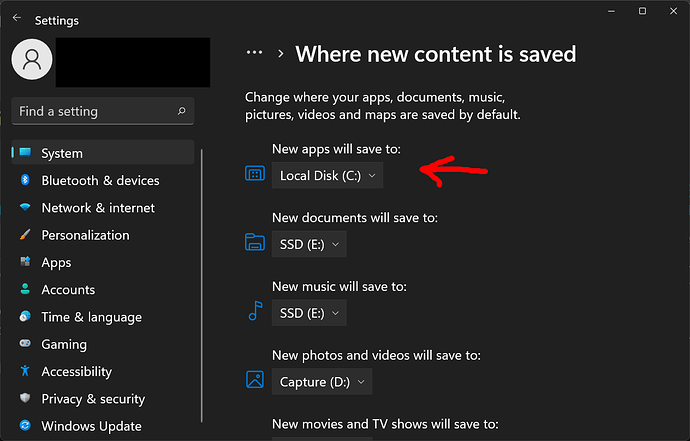Click the user profile avatar
Viewport: 690px width, 441px height.
pos(31,61)
